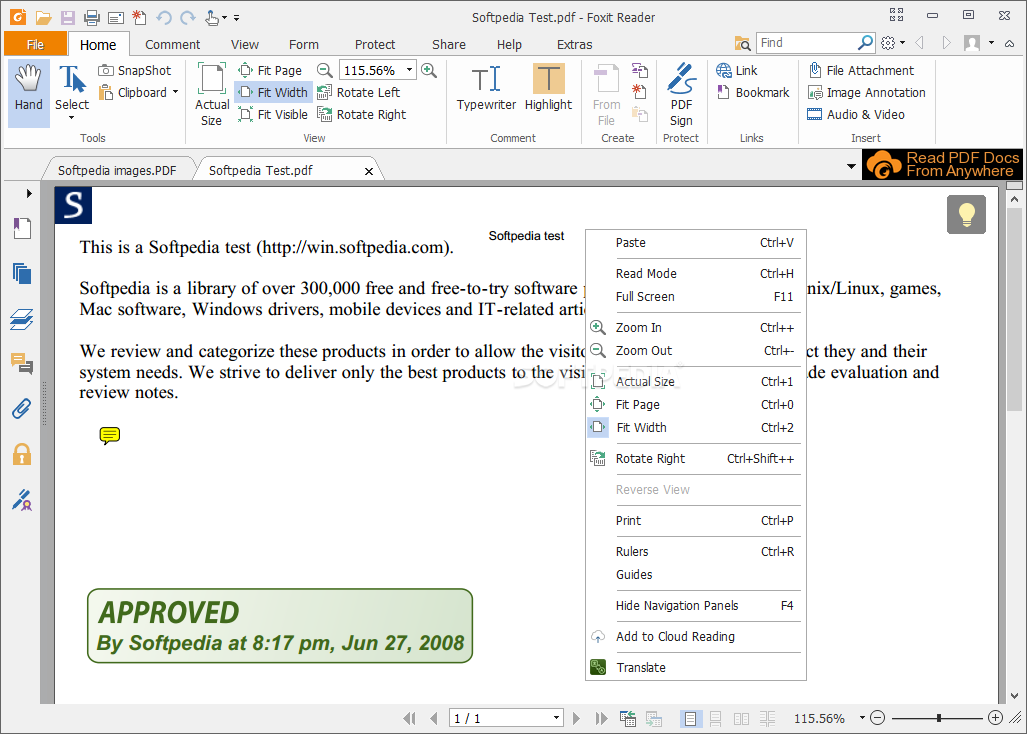Enable single page view in status bar
1027x734 pixels.
click(x=690, y=718)
